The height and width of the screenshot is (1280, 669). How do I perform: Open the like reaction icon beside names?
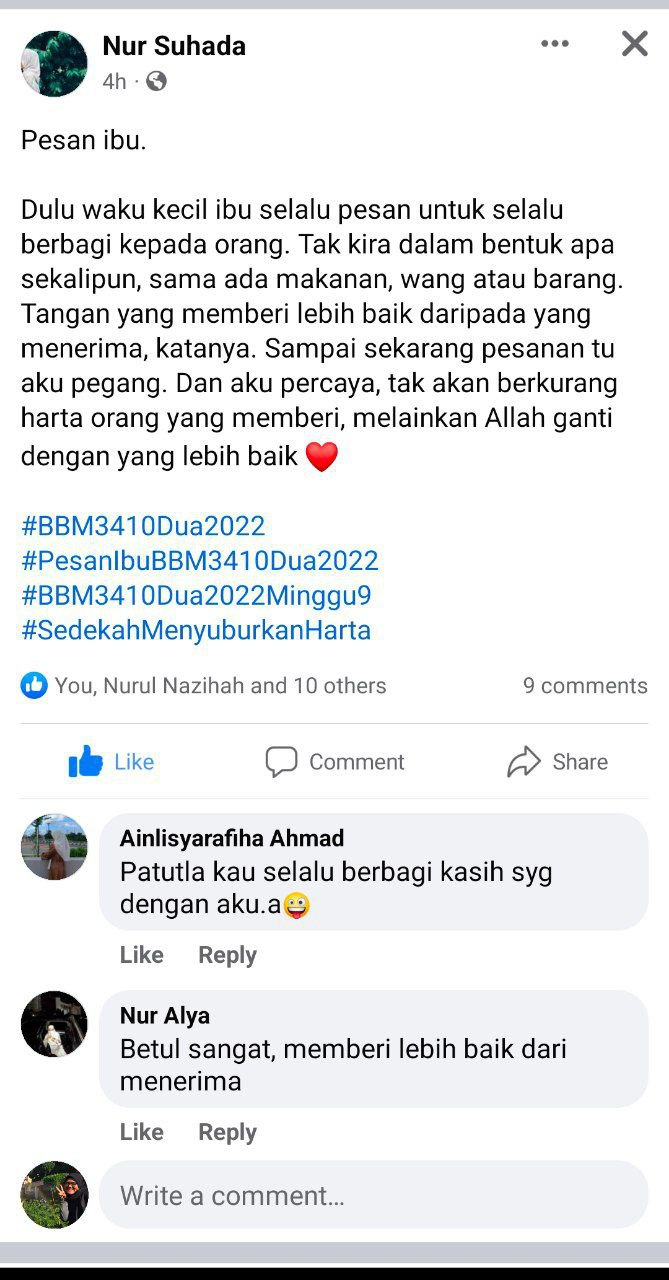tap(34, 685)
